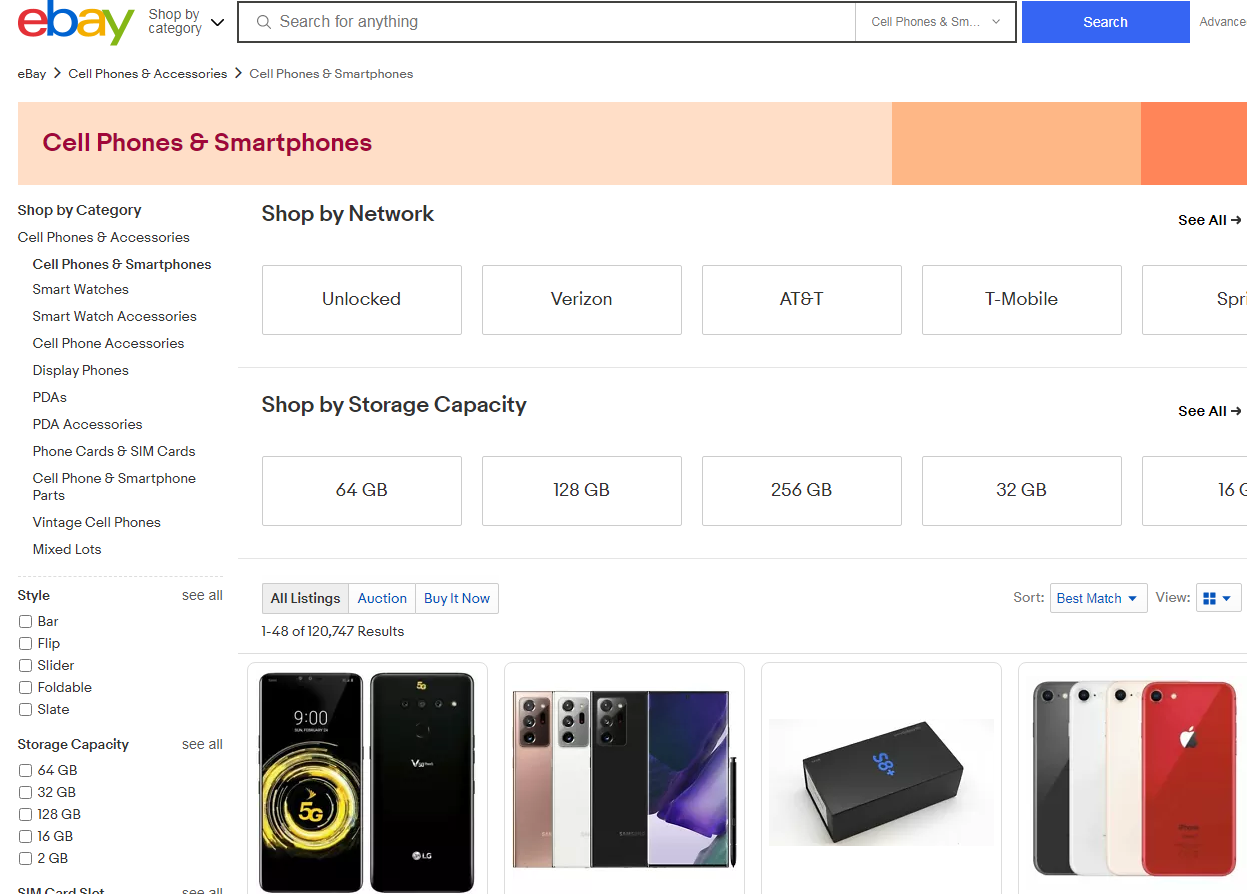The height and width of the screenshot is (894, 1247).
Task: Expand the Cell Phones category search dropdown
Action: tap(935, 22)
